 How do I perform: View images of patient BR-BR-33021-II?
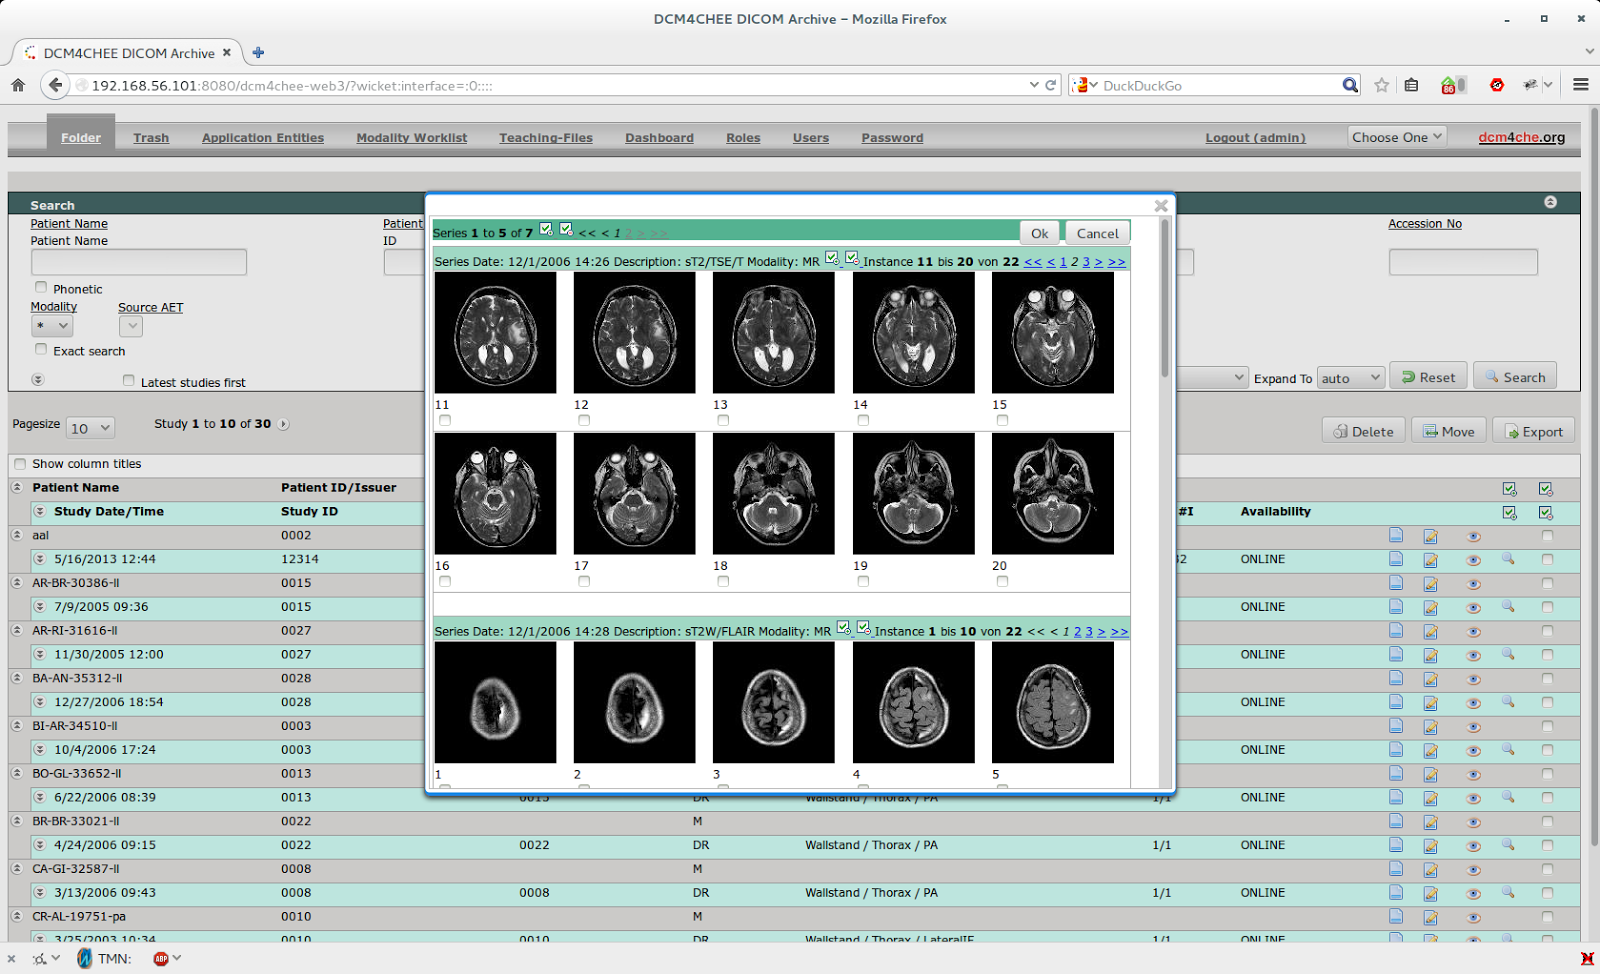[x=1473, y=822]
